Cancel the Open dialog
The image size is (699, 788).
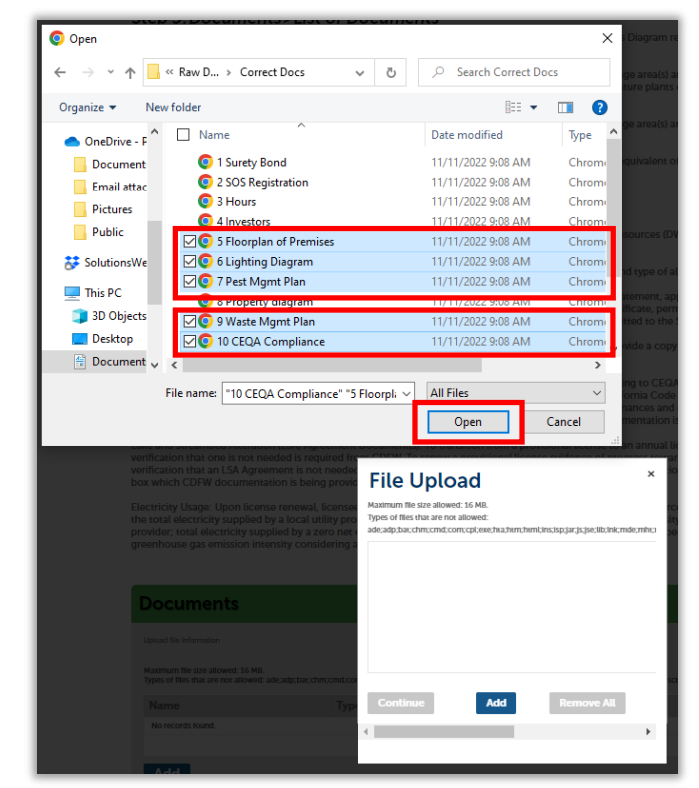(563, 422)
